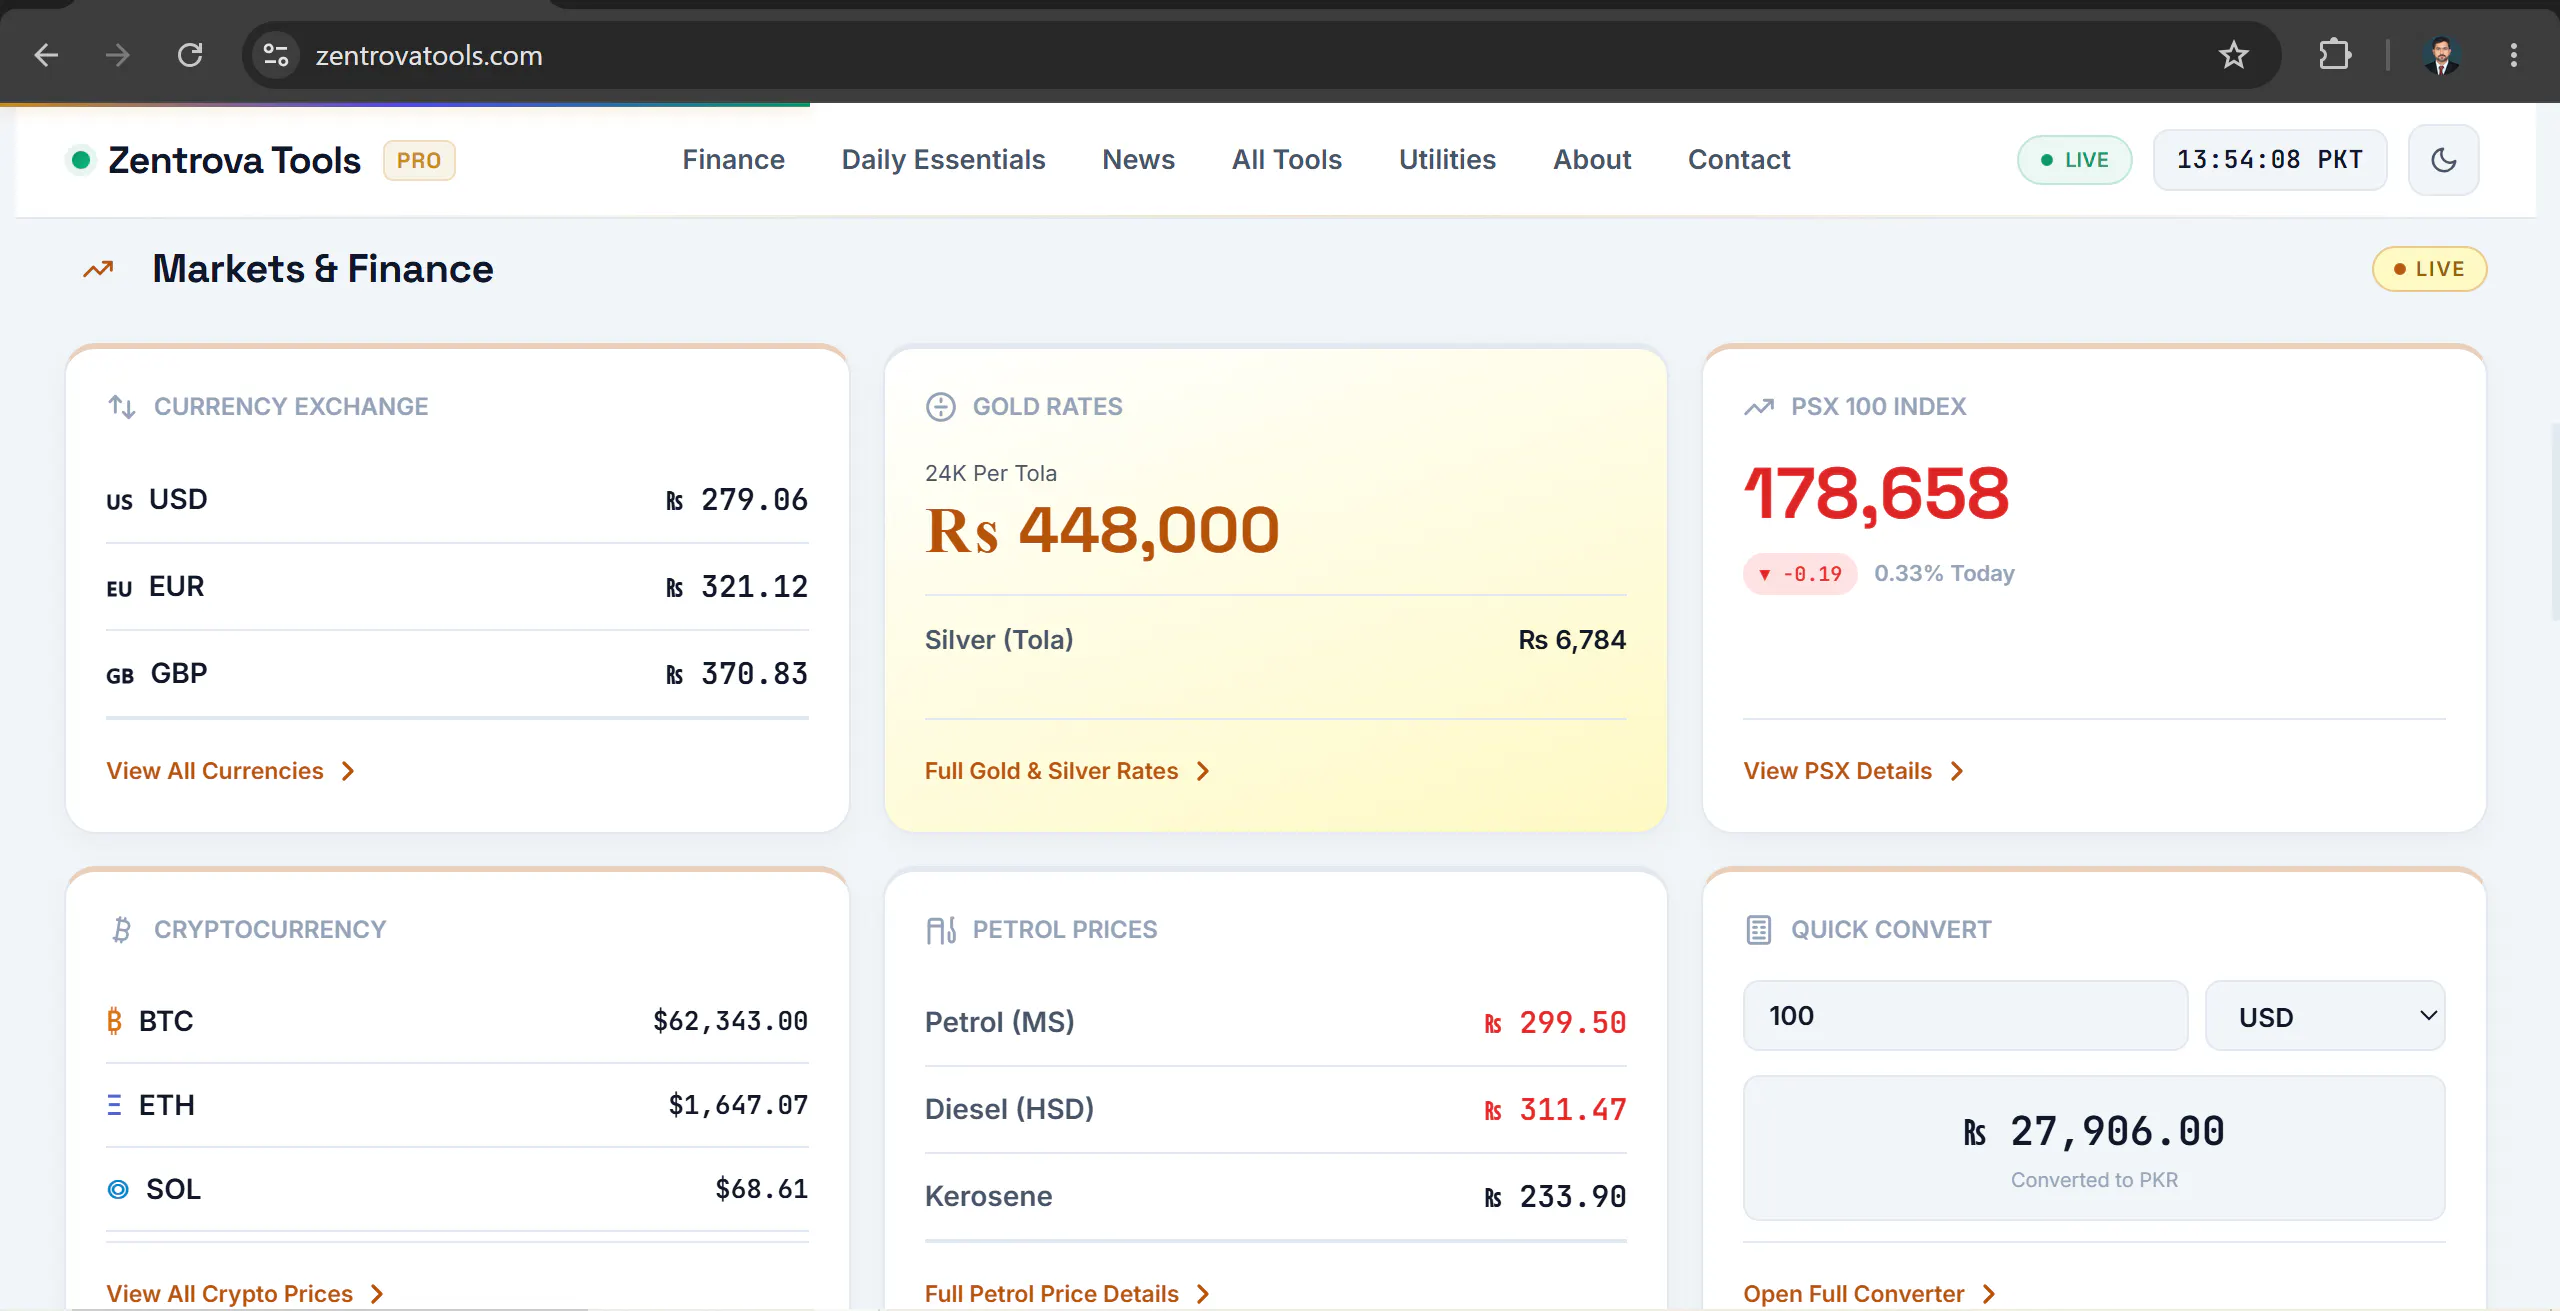The image size is (2560, 1311).
Task: Click the Silver (Tola) Rs 6,784 value
Action: click(1572, 640)
